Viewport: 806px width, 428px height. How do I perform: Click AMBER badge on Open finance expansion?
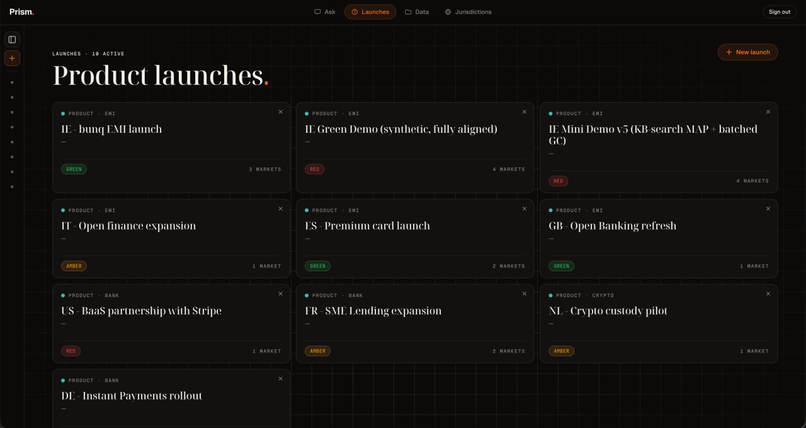(x=74, y=266)
